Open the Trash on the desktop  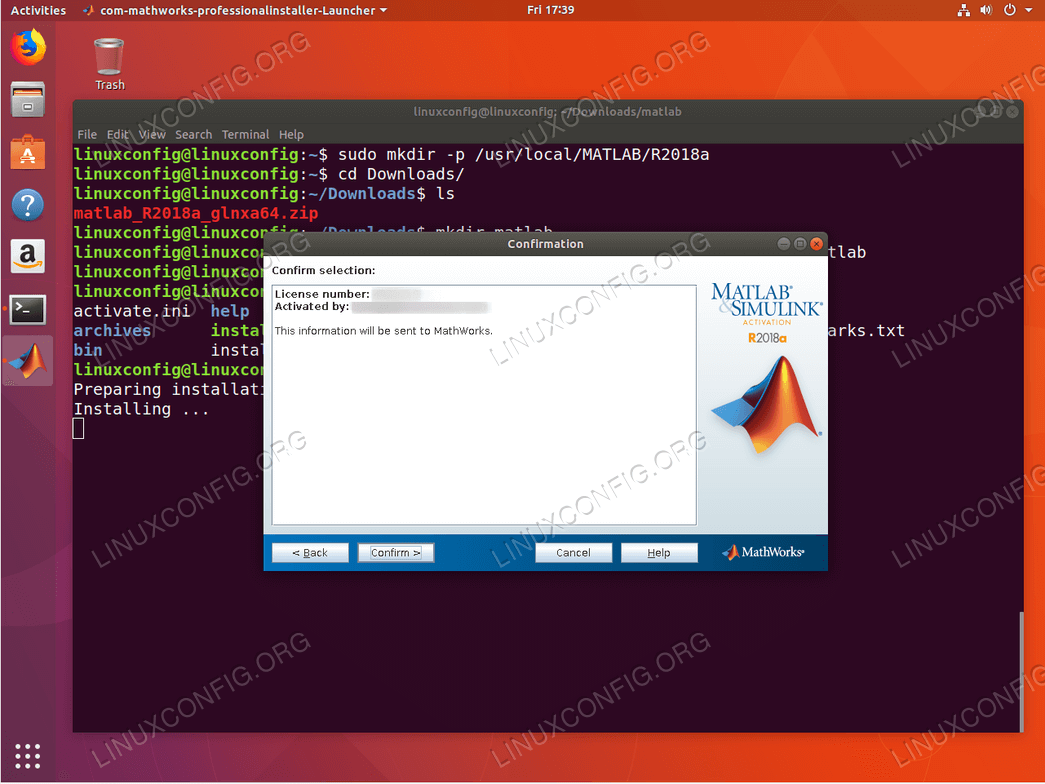click(x=108, y=57)
